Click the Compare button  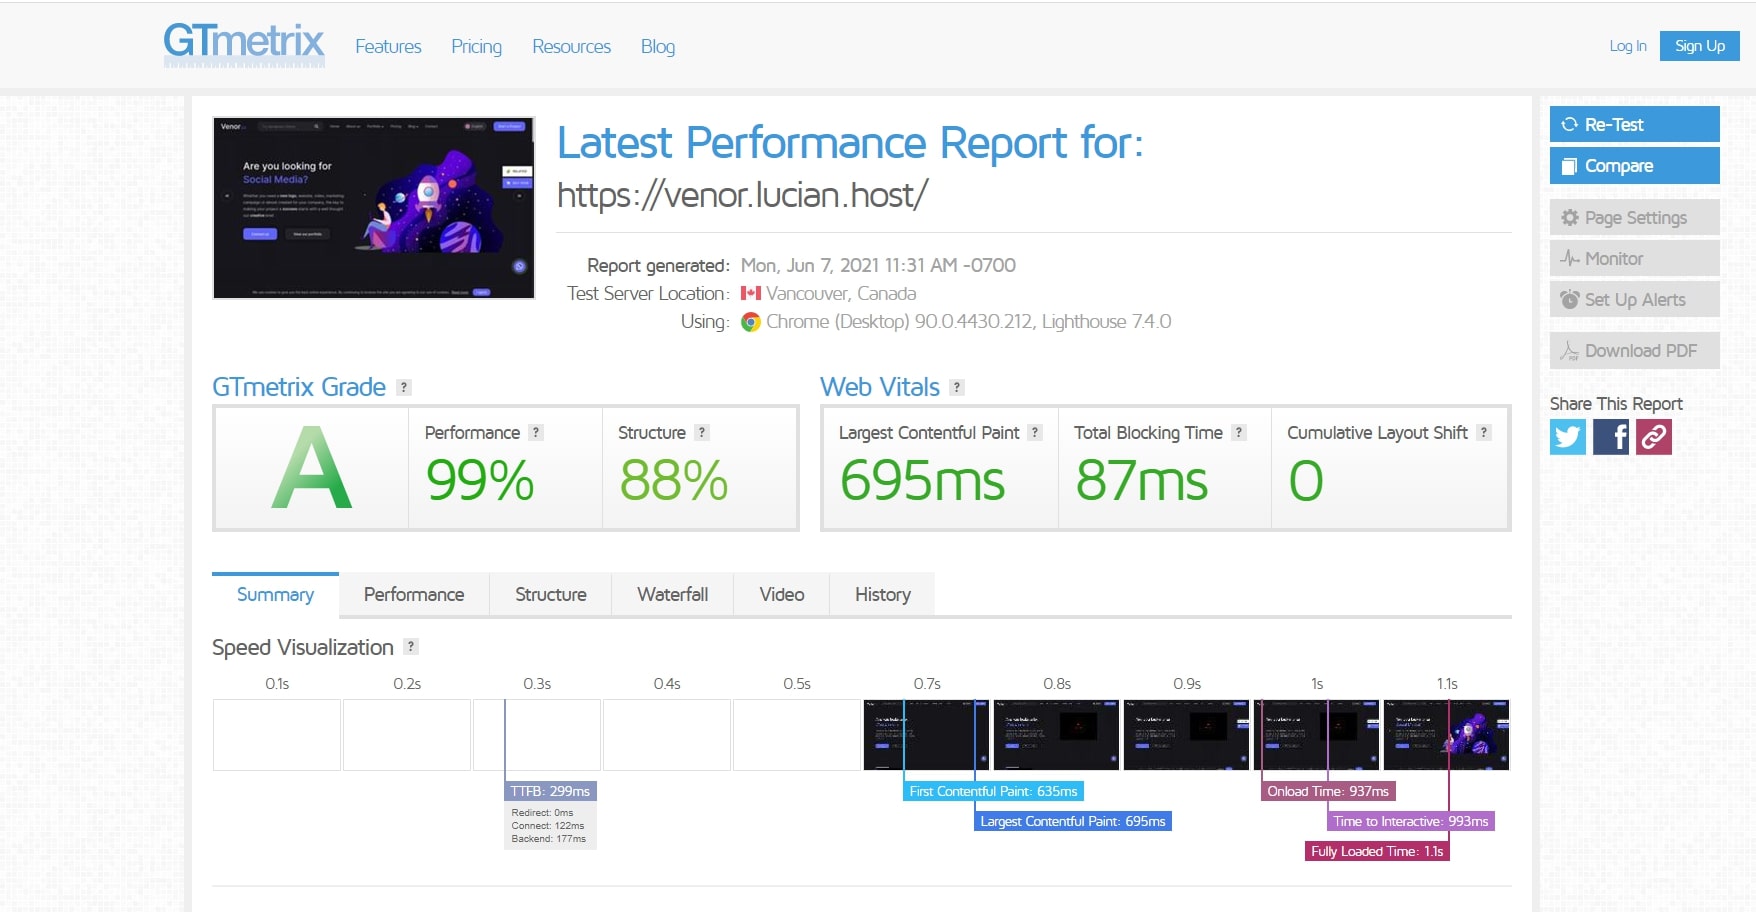[x=1635, y=166]
